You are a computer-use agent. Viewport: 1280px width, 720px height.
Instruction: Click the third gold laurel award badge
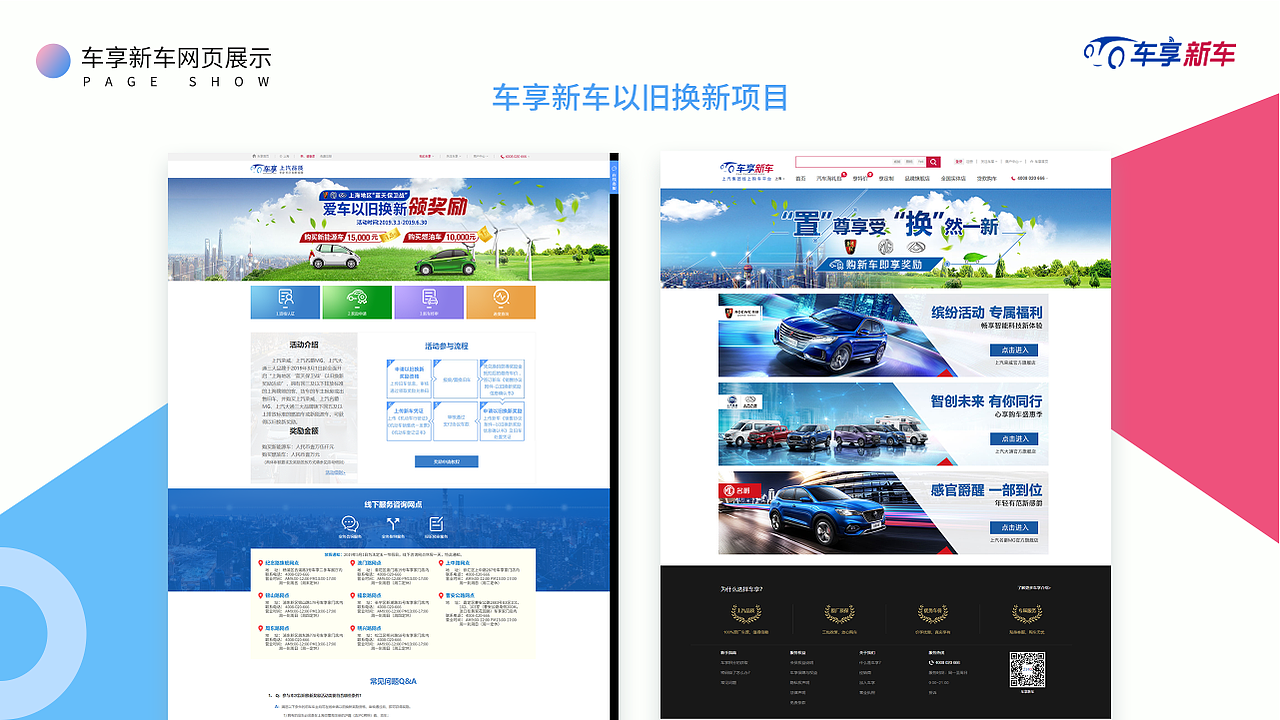[932, 614]
